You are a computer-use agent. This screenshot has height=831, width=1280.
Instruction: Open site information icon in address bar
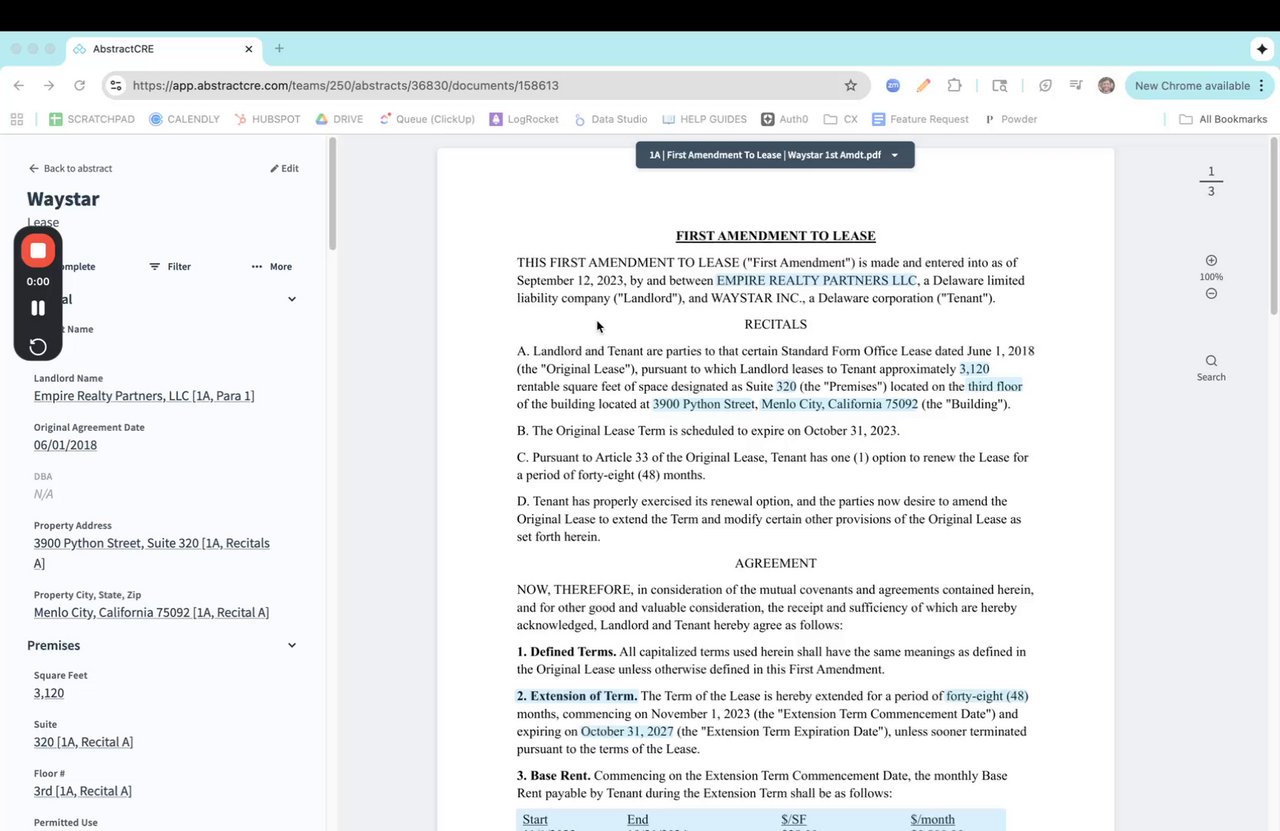coord(115,86)
